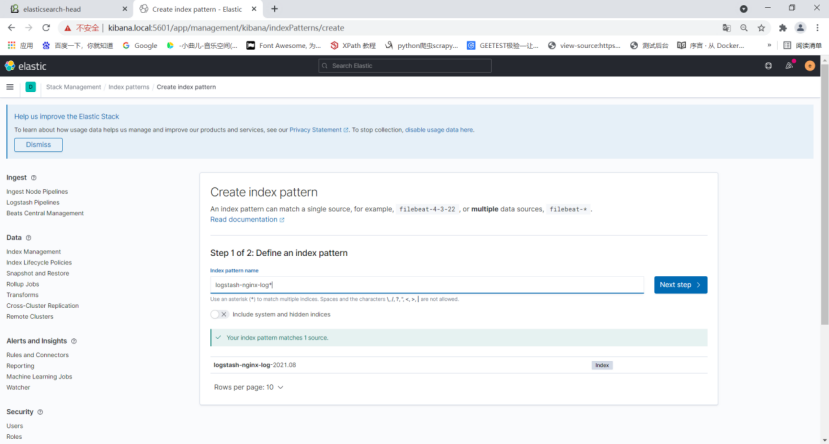Open the reading list button
Viewport: 829px width, 444px height.
coord(802,46)
